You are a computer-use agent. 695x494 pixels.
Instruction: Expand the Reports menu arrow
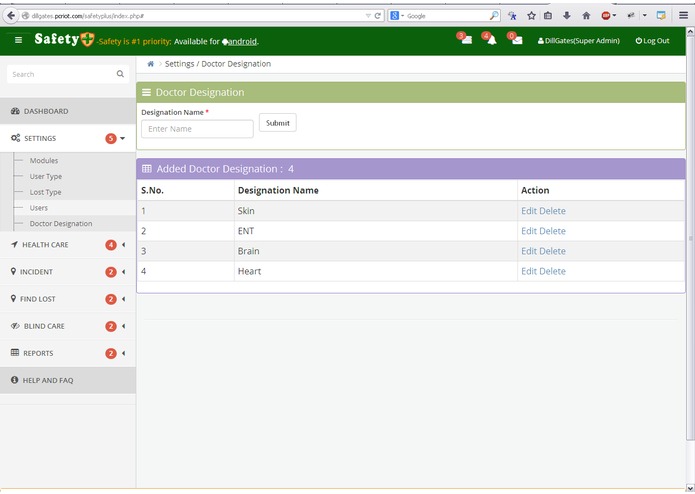[124, 353]
